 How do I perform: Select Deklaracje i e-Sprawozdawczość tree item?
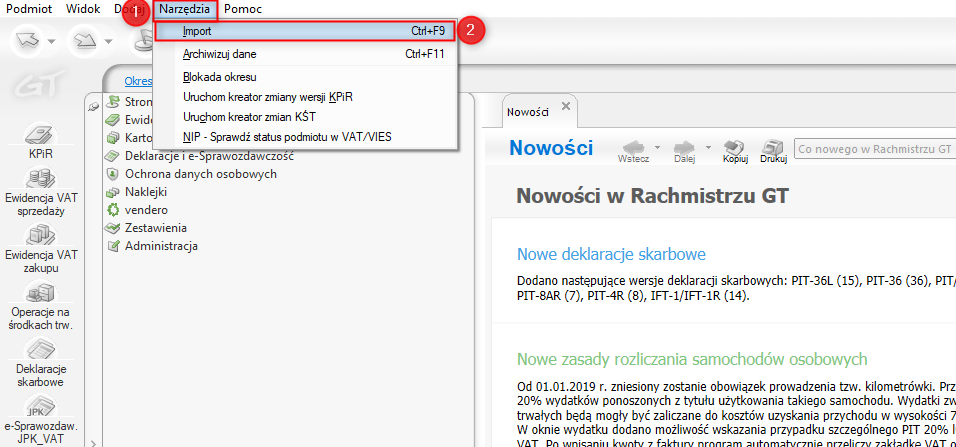click(x=210, y=156)
